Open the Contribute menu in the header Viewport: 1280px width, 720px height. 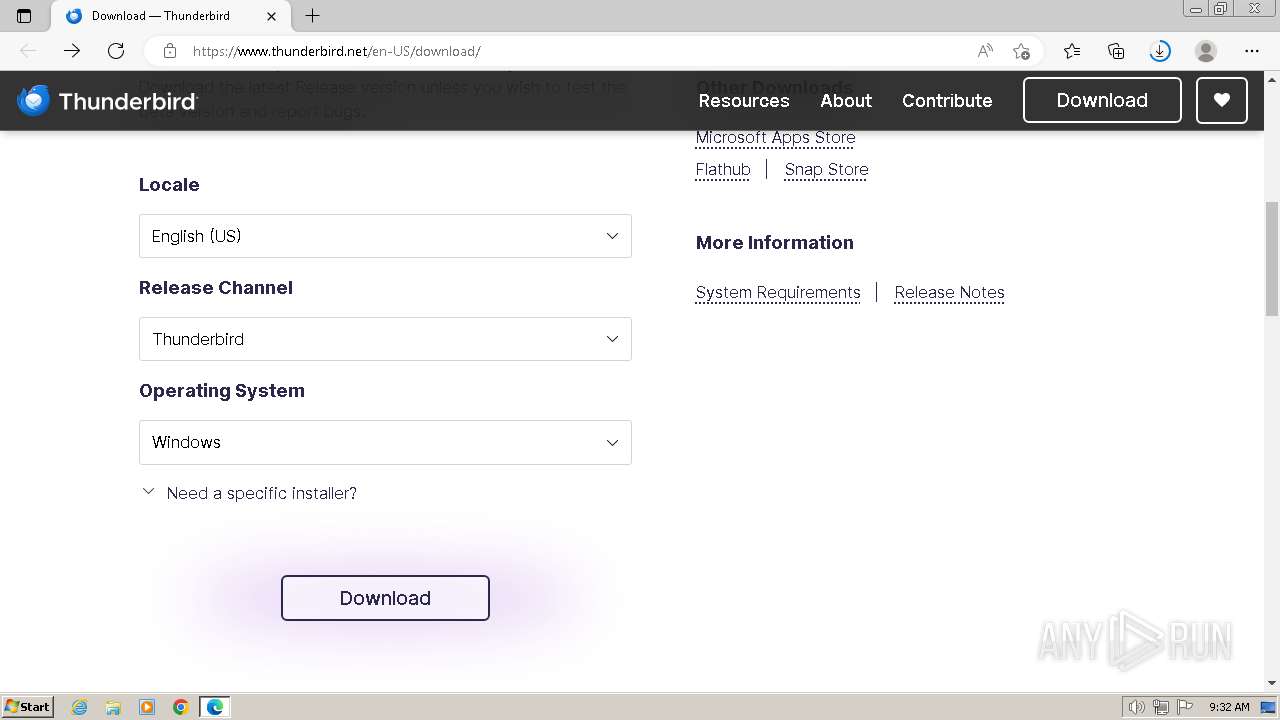947,100
